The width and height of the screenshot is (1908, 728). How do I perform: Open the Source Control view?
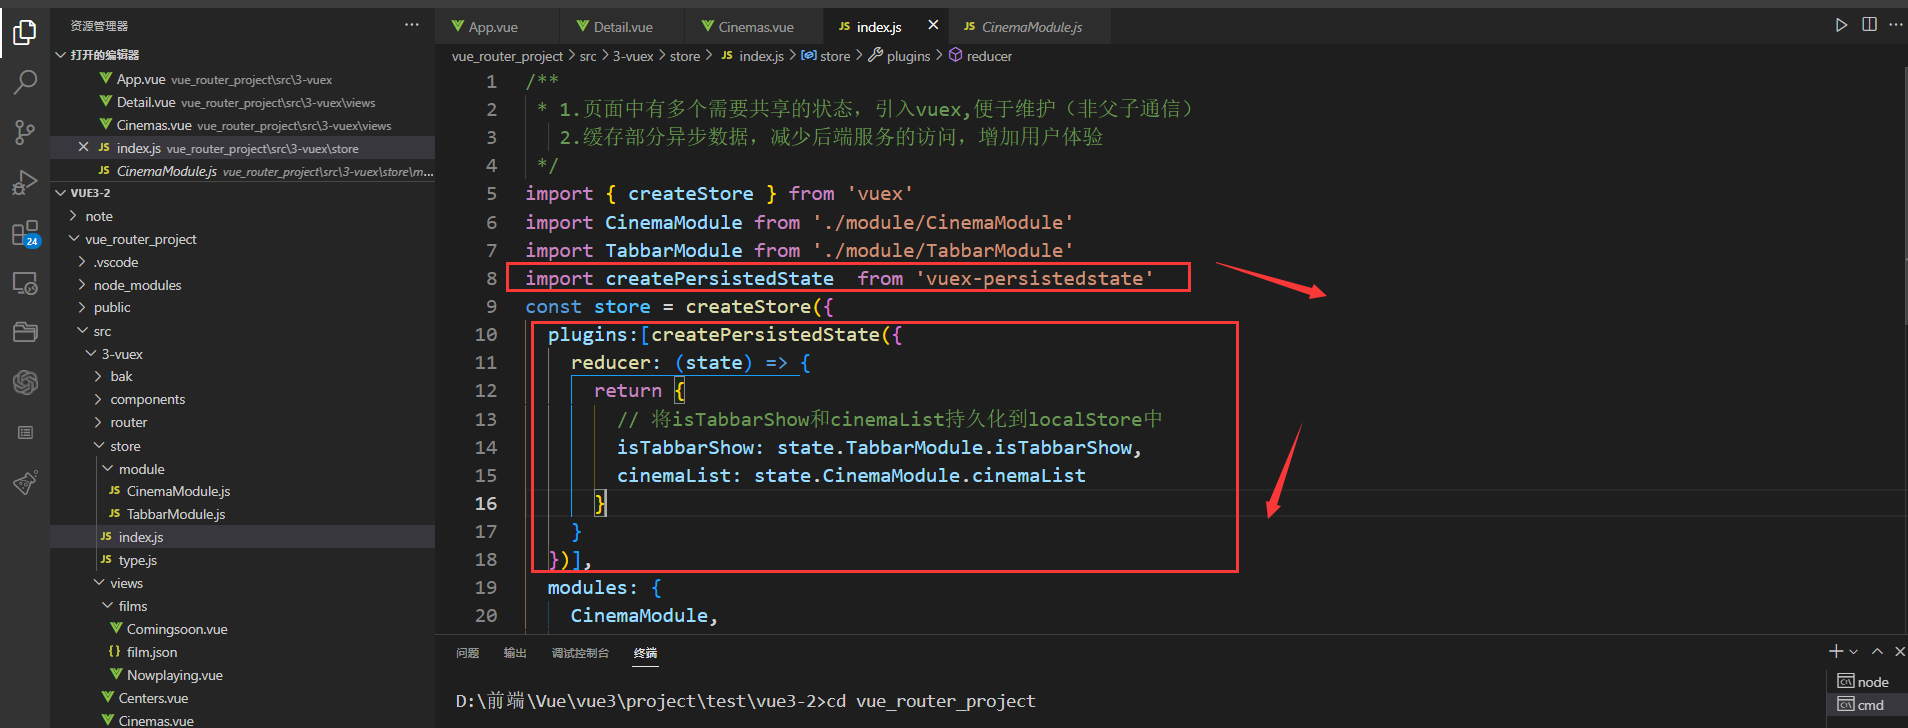(x=25, y=132)
